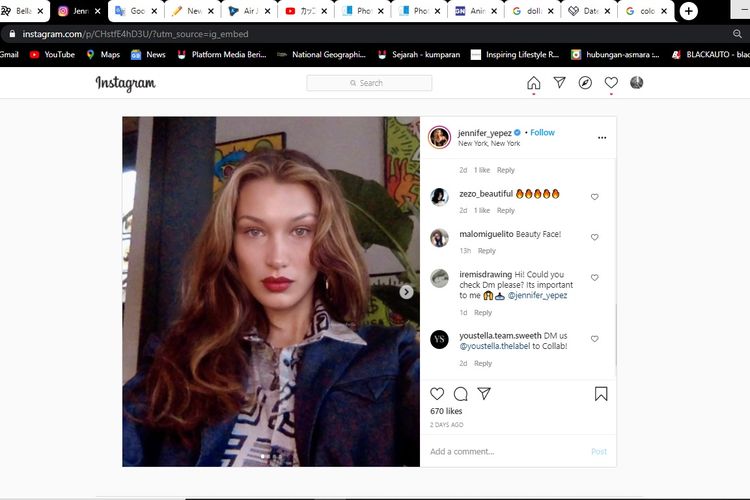The height and width of the screenshot is (500, 750).
Task: Reply to iremisdrawing's comment
Action: pyautogui.click(x=483, y=313)
